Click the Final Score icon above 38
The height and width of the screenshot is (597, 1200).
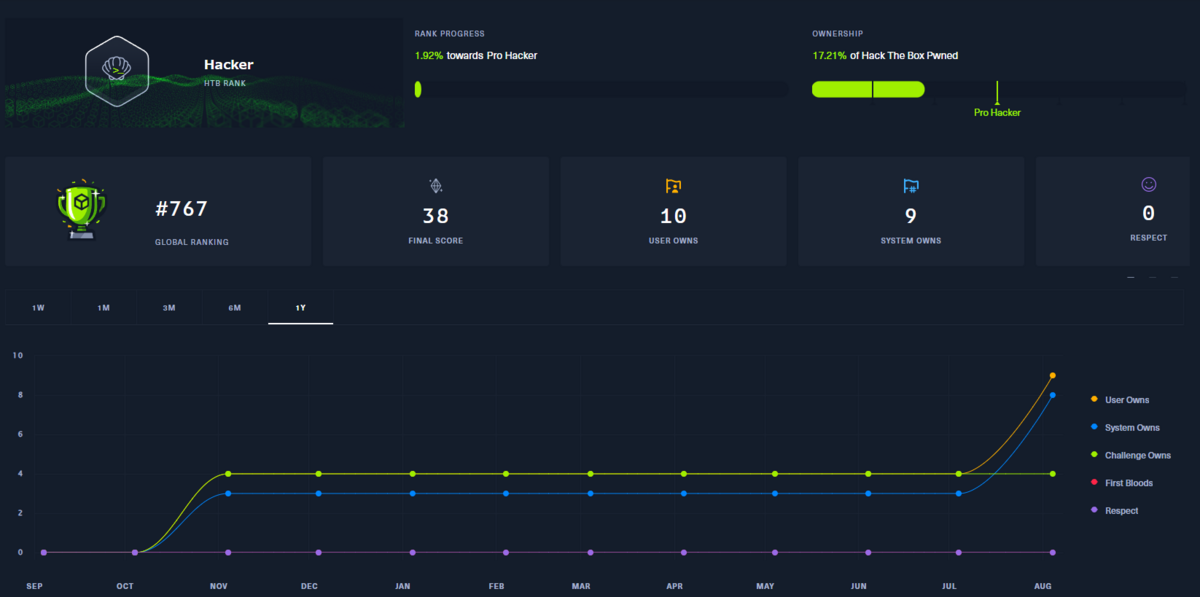(x=435, y=185)
